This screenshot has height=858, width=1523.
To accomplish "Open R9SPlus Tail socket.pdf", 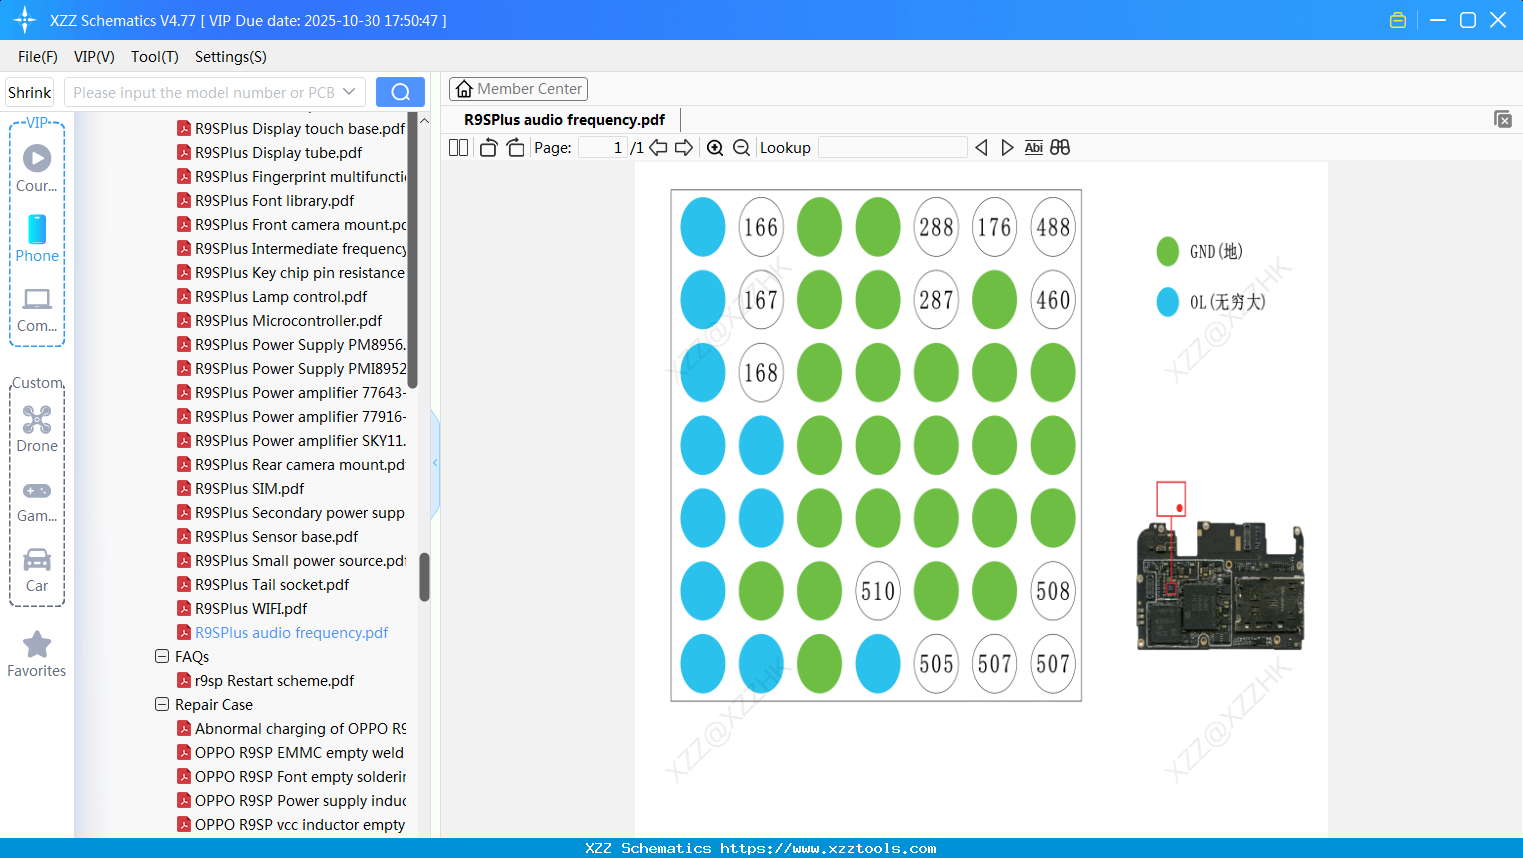I will 263,585.
